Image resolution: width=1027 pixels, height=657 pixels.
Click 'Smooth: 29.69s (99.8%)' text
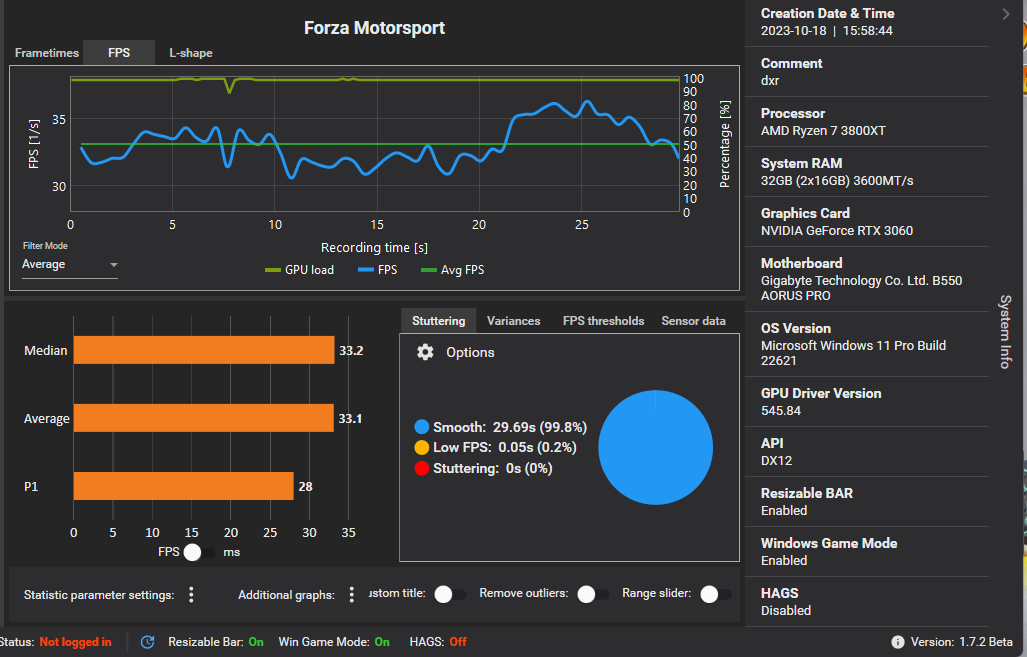point(510,427)
